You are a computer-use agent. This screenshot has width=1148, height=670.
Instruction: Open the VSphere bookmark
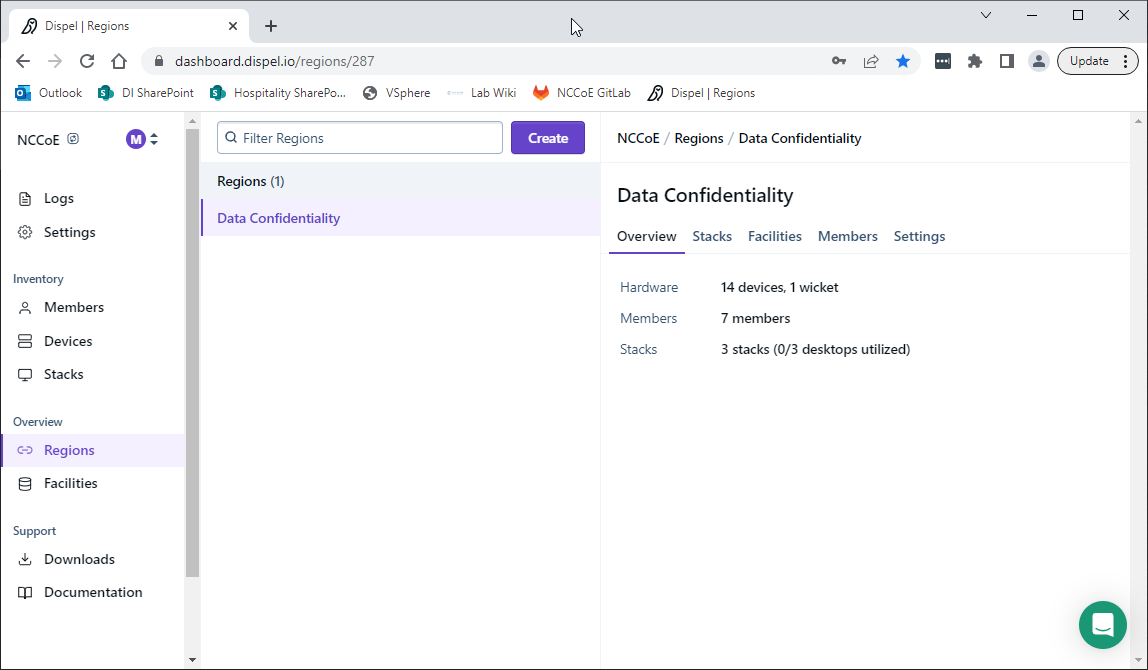396,93
